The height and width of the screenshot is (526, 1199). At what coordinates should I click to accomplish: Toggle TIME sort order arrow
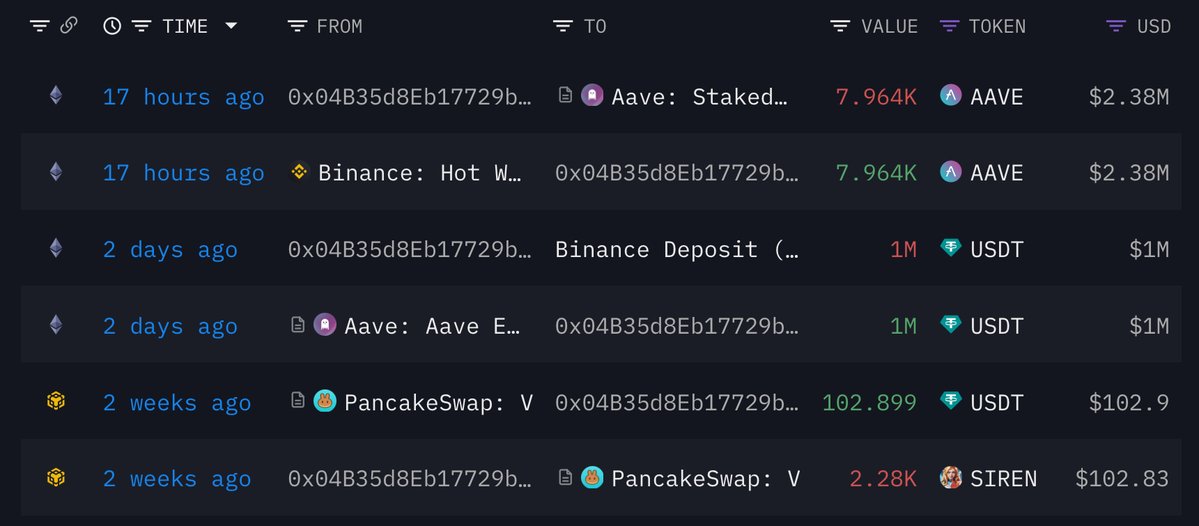pyautogui.click(x=230, y=26)
